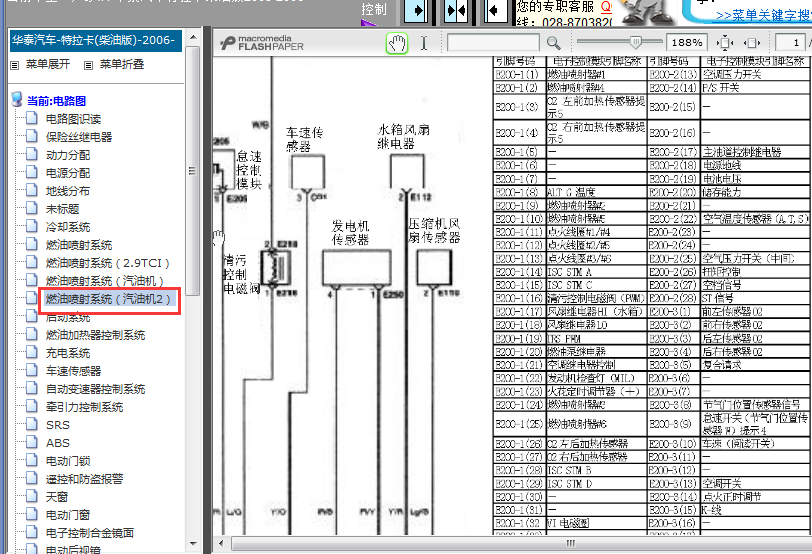812x554 pixels.
Task: Click the 清污控制电磁阀 (PWM) table cell
Action: point(597,299)
